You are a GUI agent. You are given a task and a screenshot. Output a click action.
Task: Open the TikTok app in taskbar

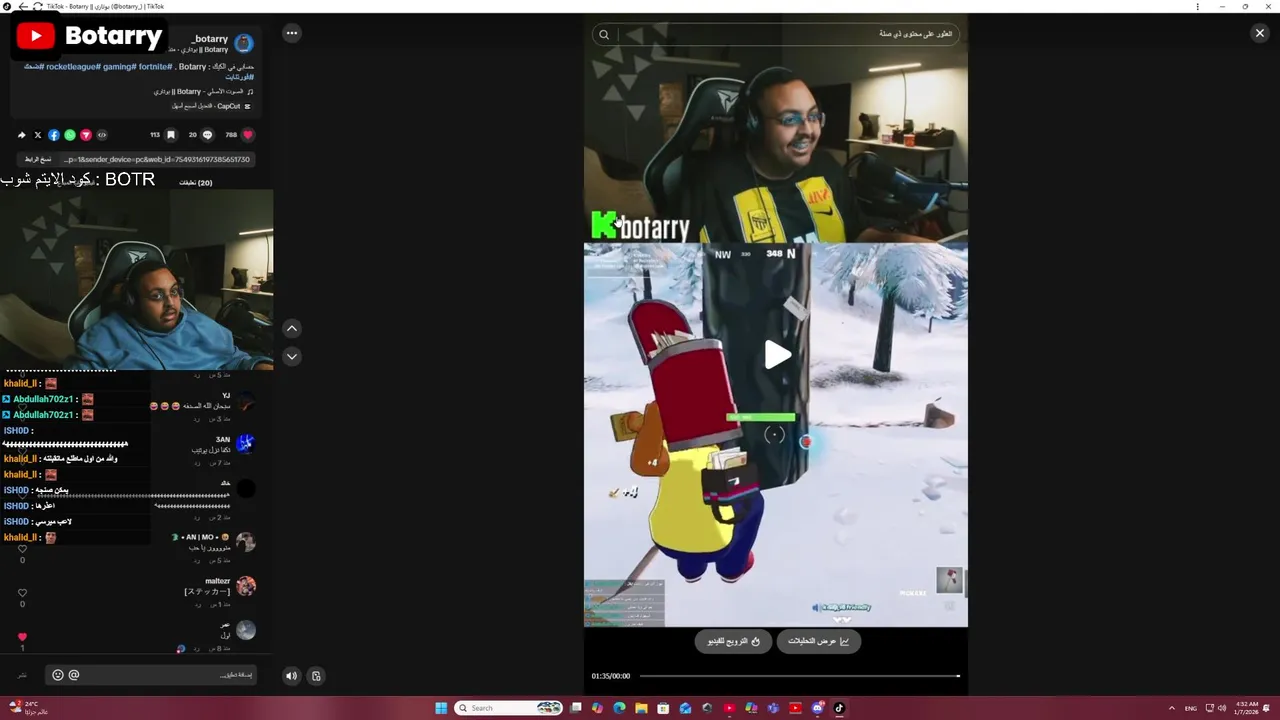839,708
